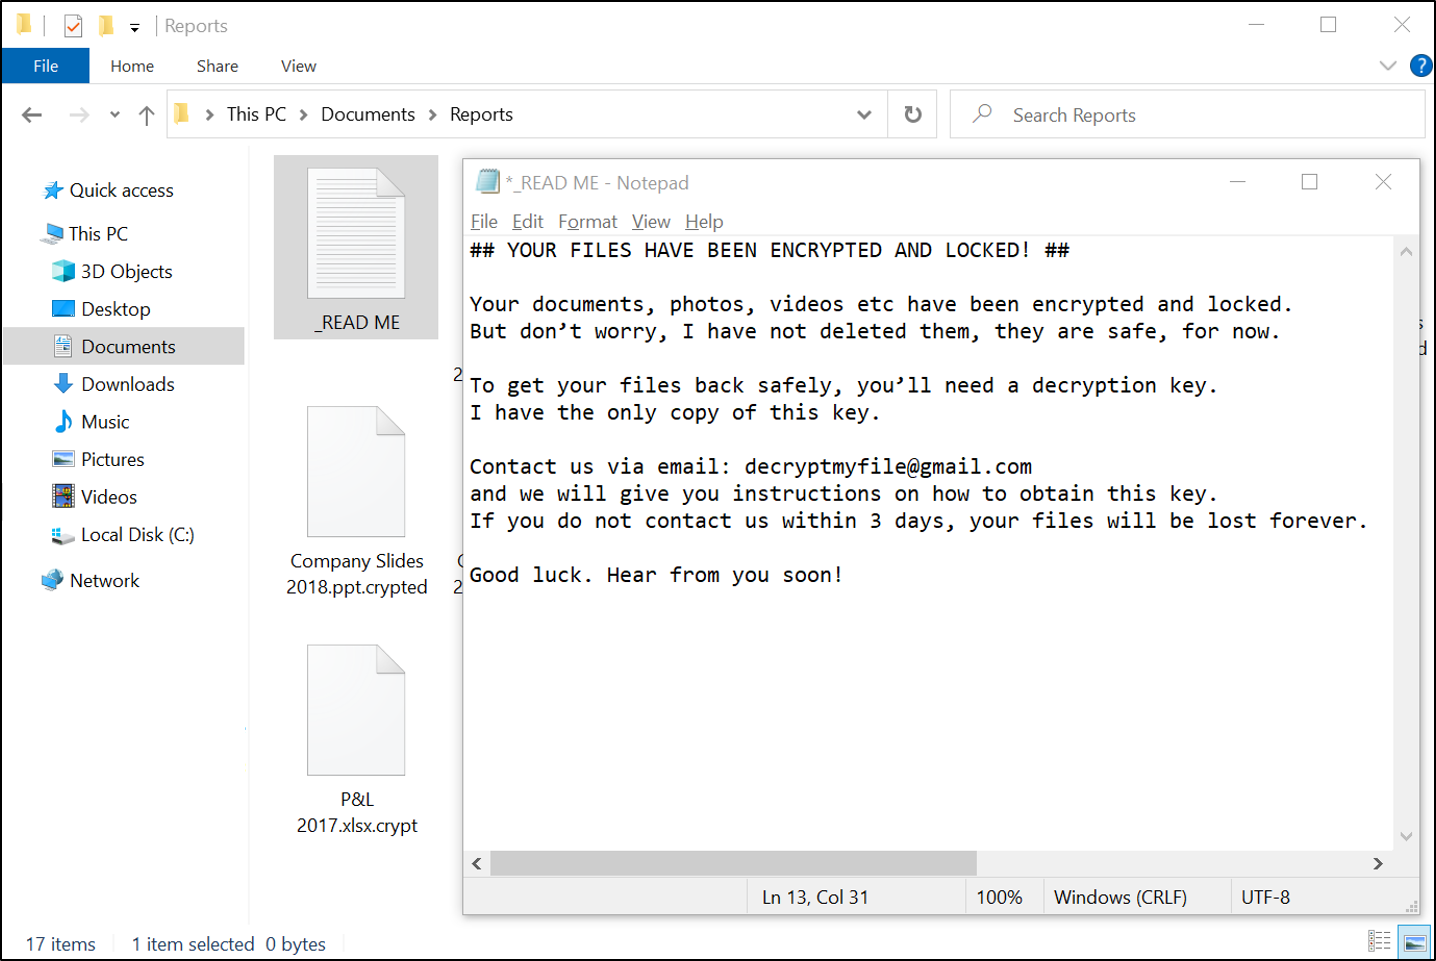Select Company Slides 2018.ppt.crypted file icon
This screenshot has width=1436, height=961.
coord(356,472)
